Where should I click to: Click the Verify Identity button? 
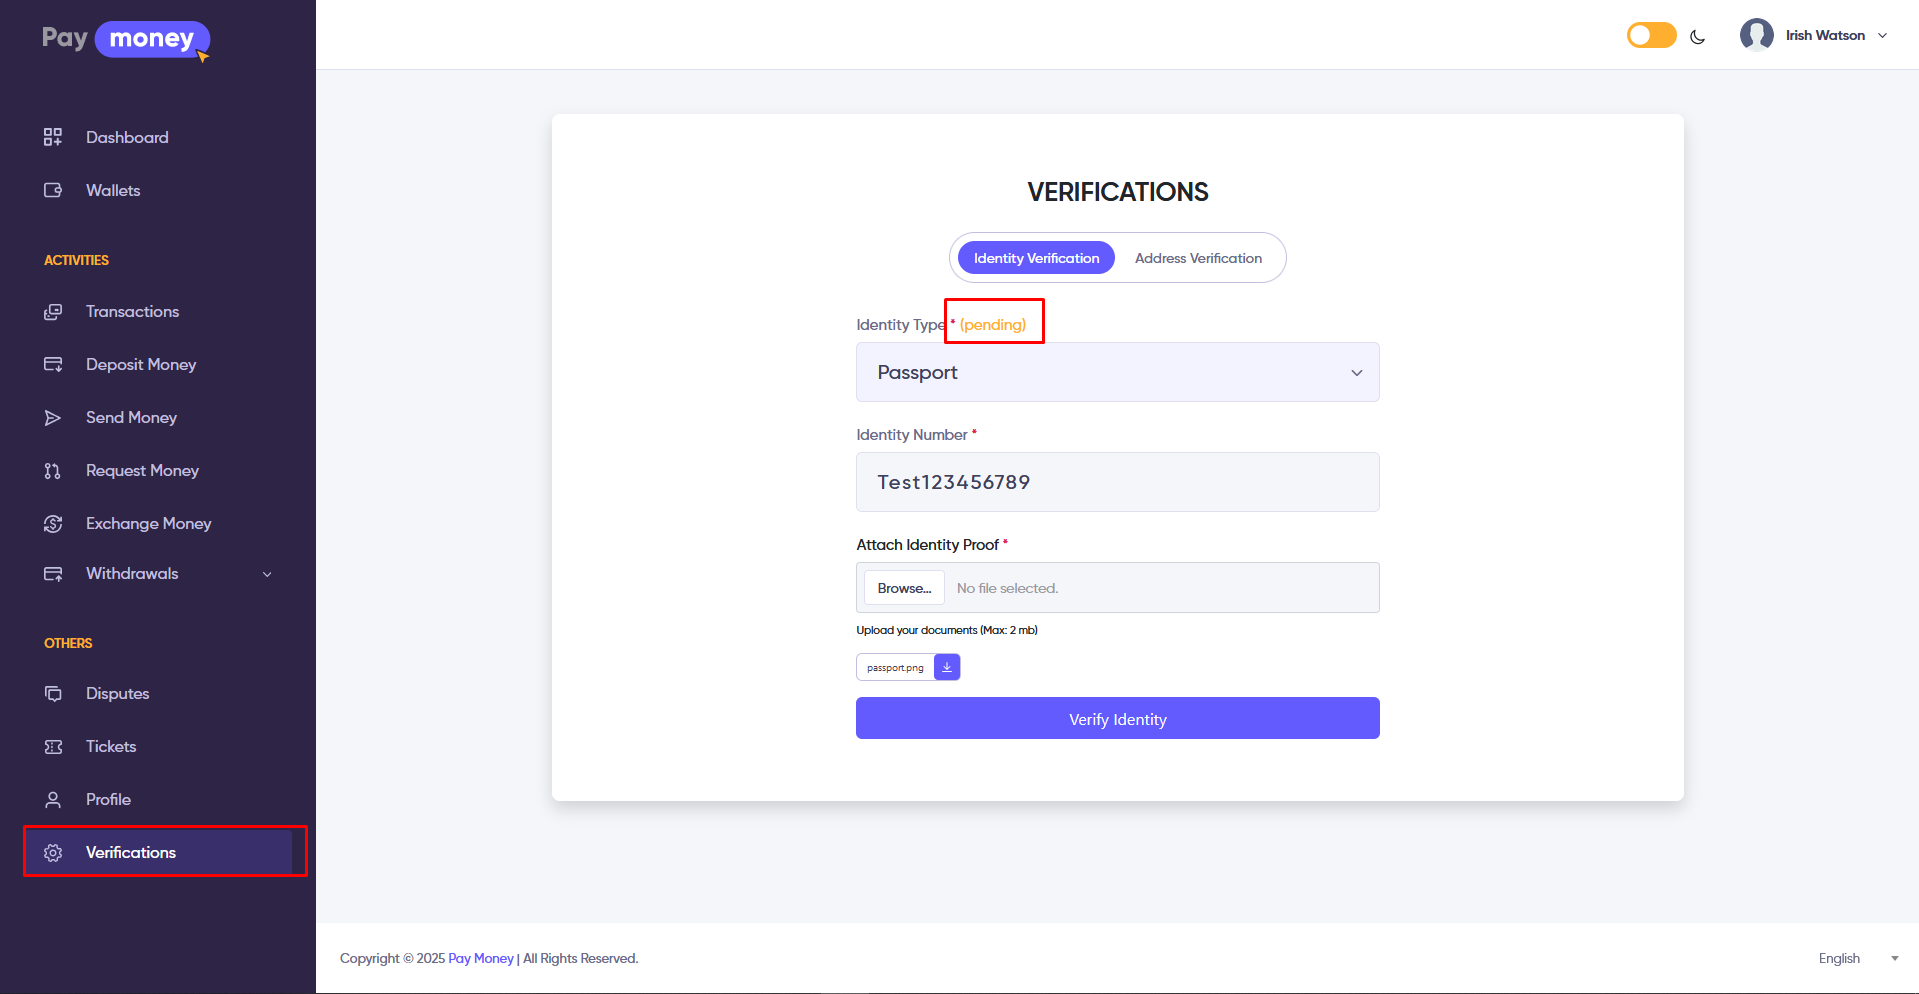tap(1117, 718)
